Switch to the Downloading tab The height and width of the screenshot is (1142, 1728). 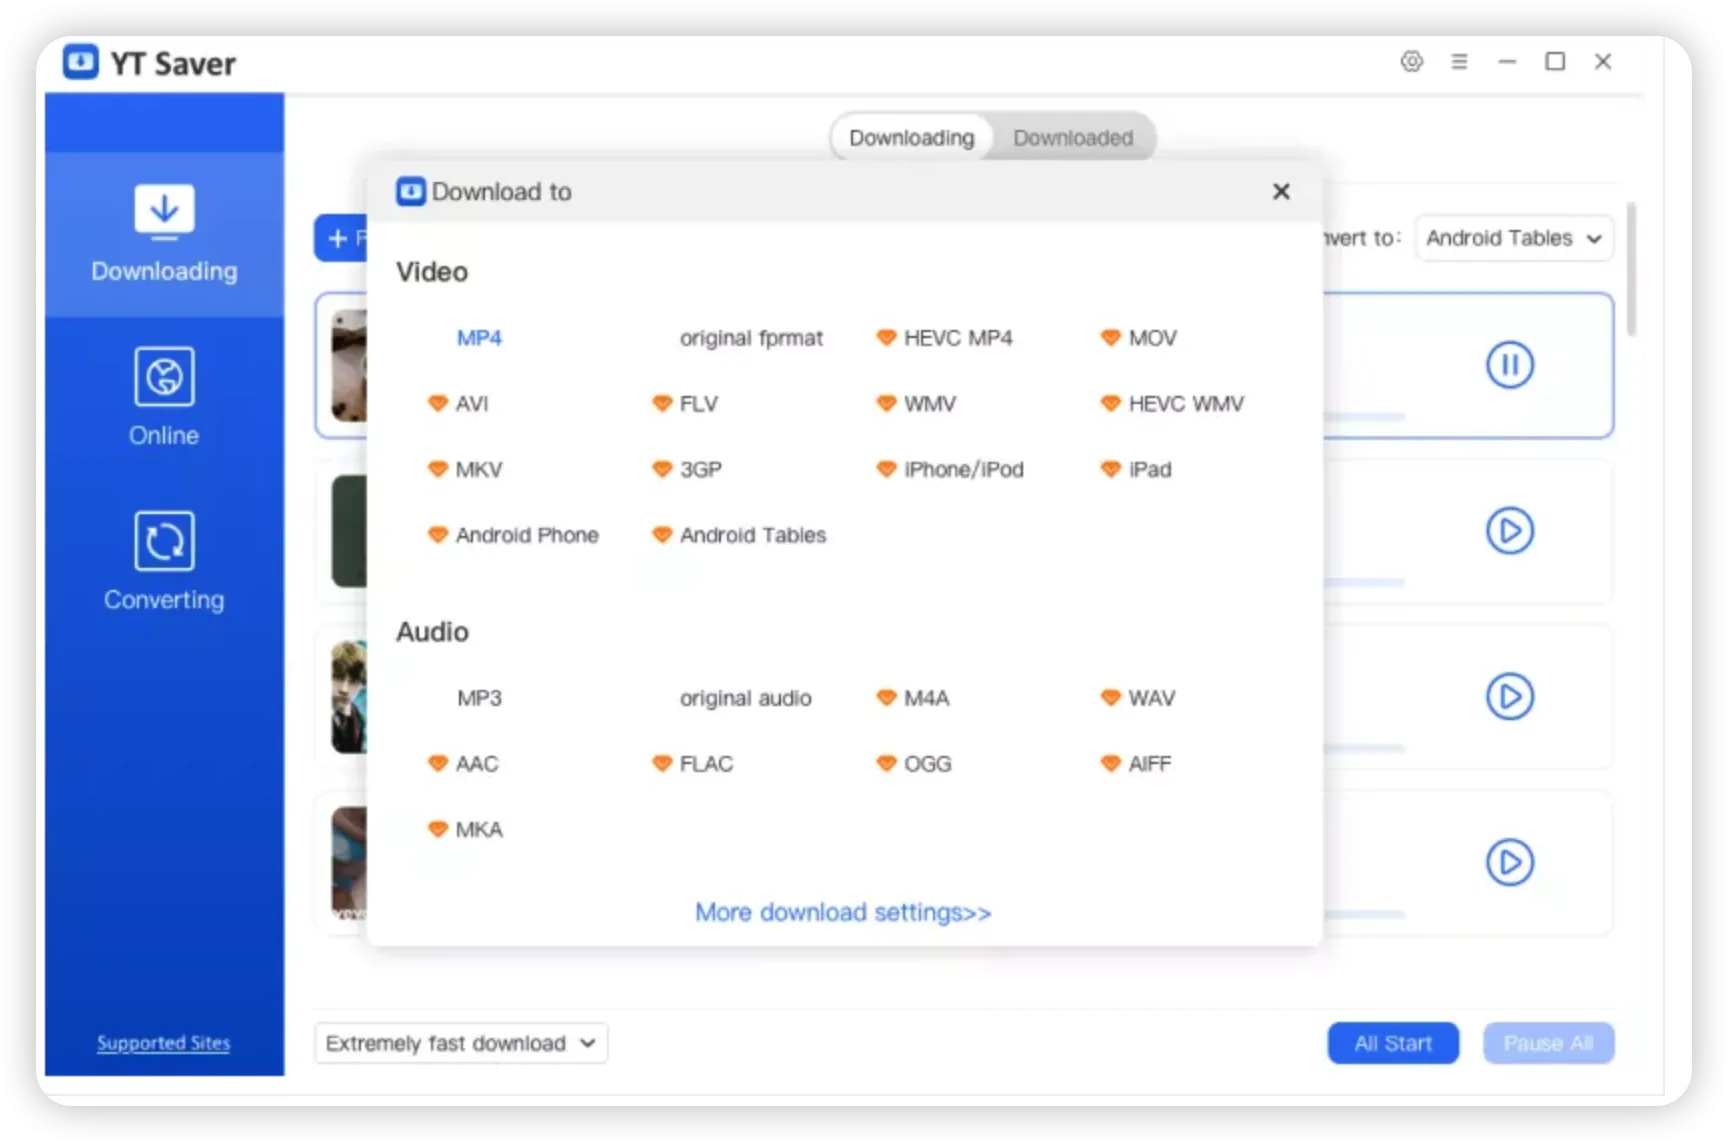pos(911,138)
